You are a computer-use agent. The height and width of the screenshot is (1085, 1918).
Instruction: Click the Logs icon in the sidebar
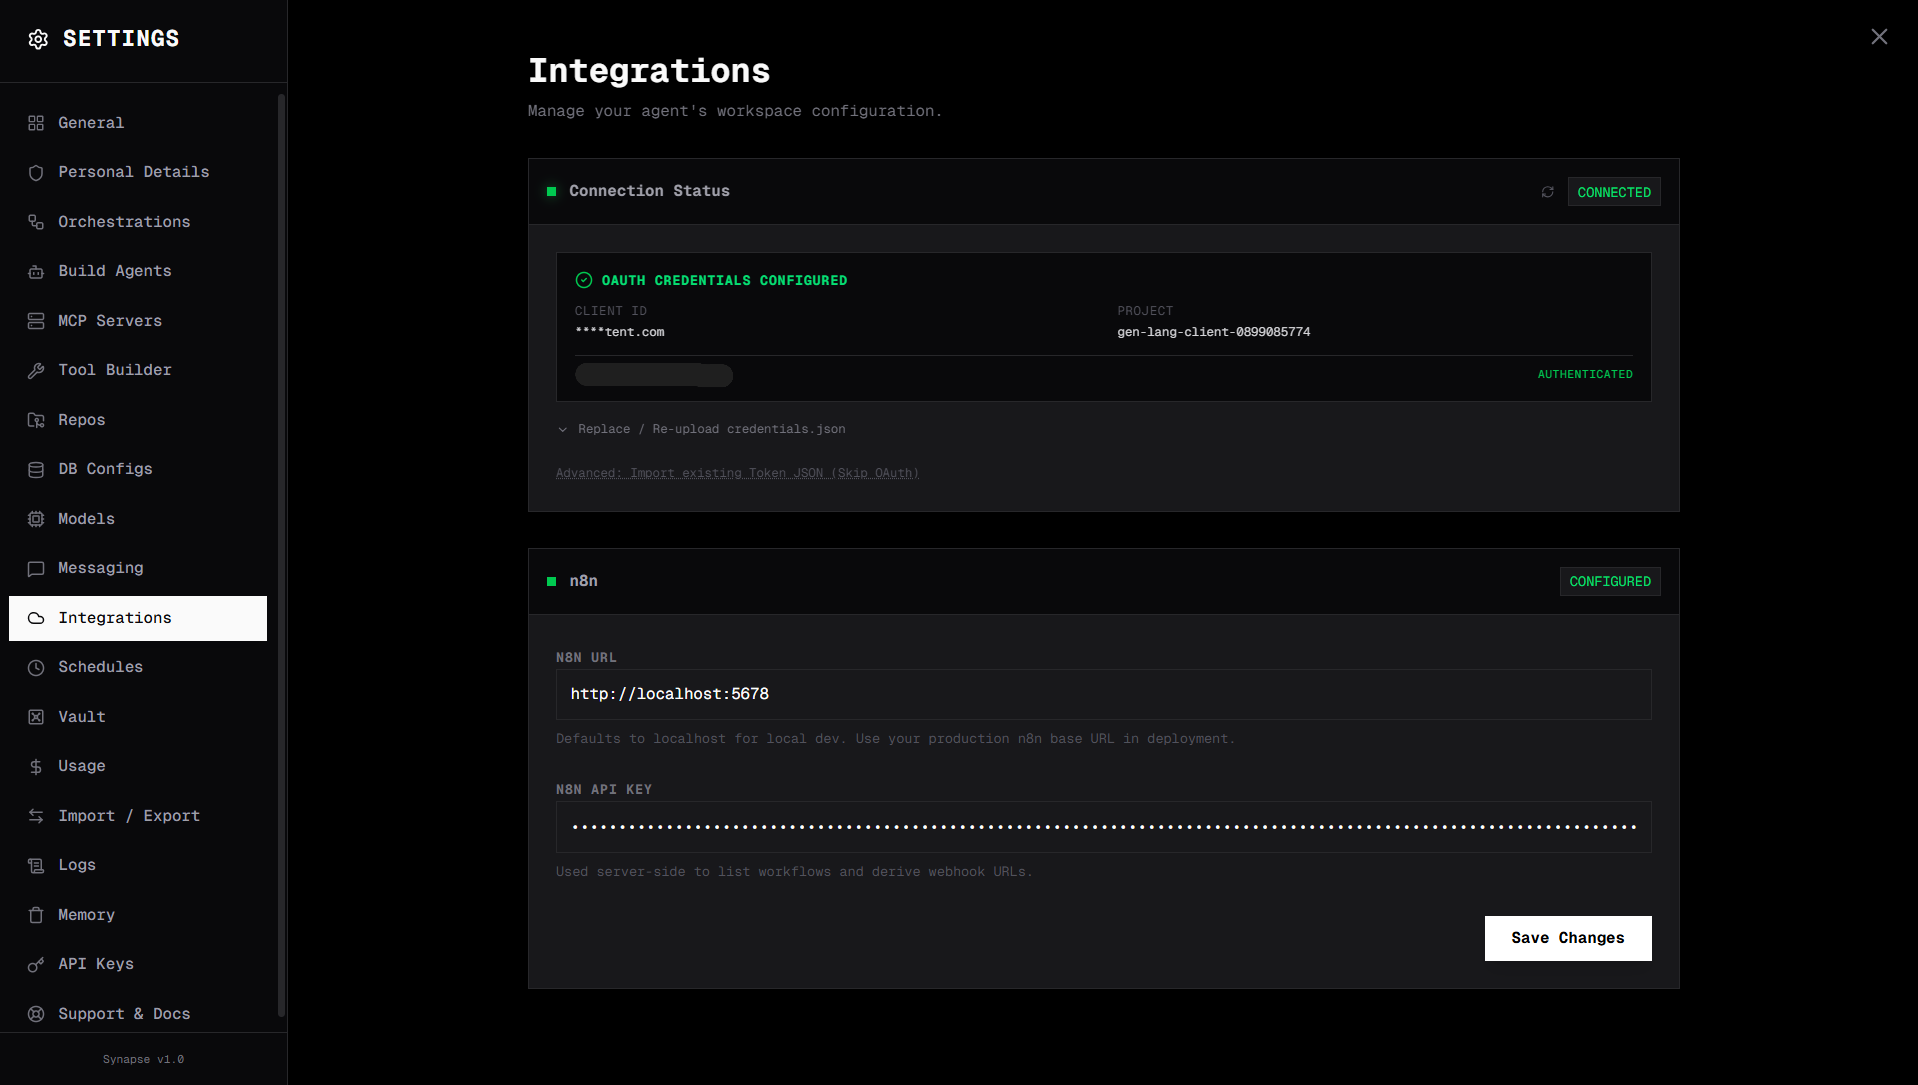coord(36,865)
